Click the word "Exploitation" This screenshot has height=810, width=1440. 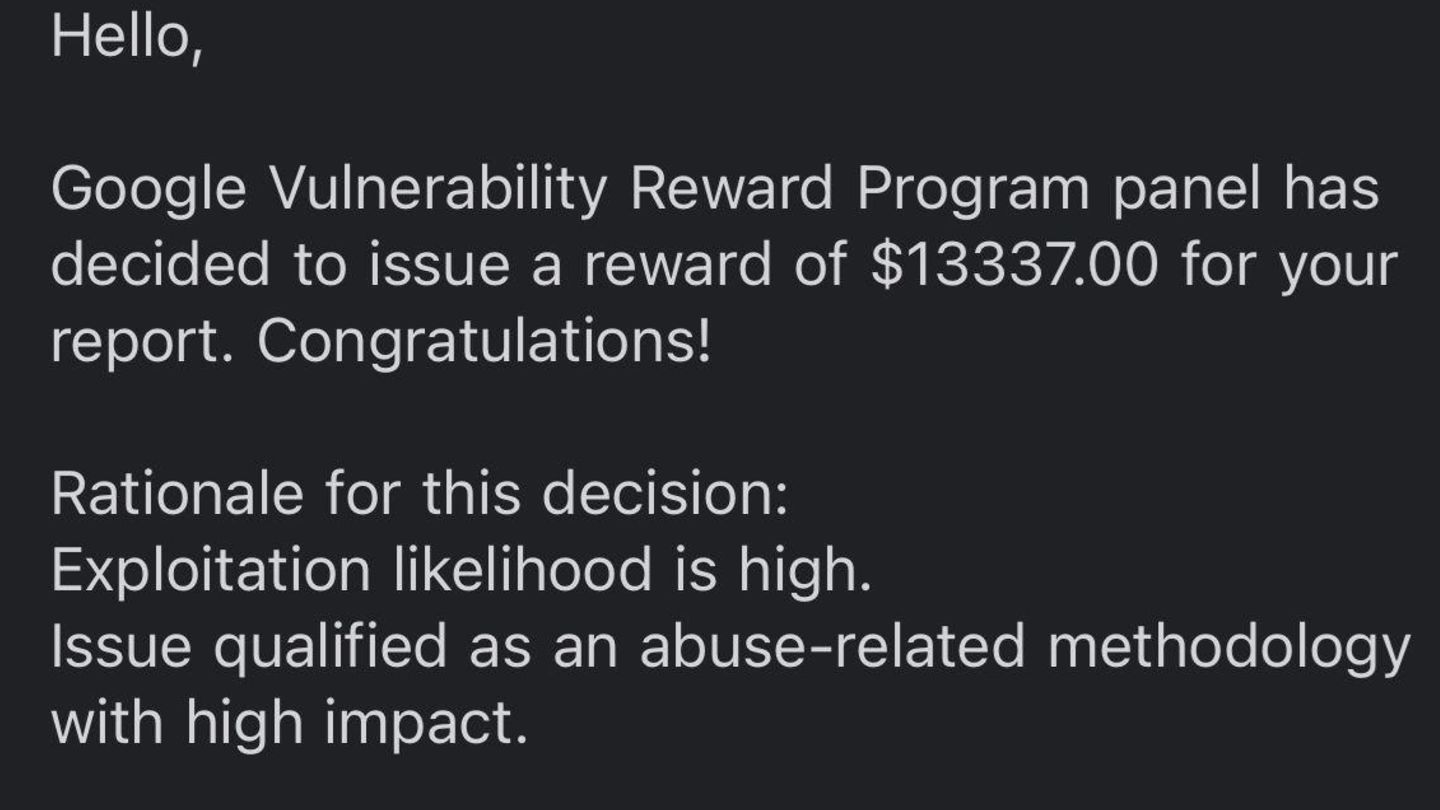pos(210,570)
